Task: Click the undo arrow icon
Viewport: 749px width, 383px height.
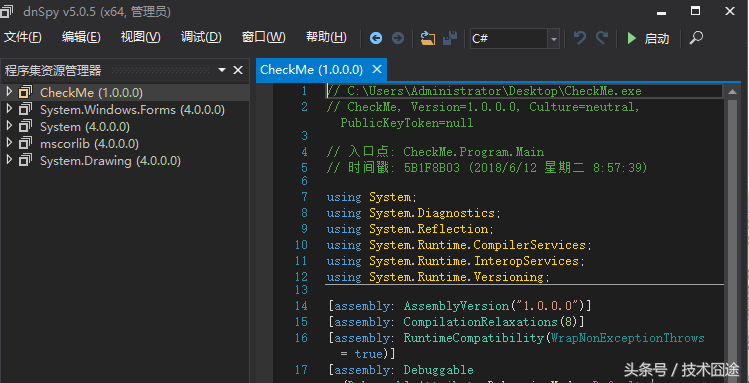Action: click(x=579, y=38)
